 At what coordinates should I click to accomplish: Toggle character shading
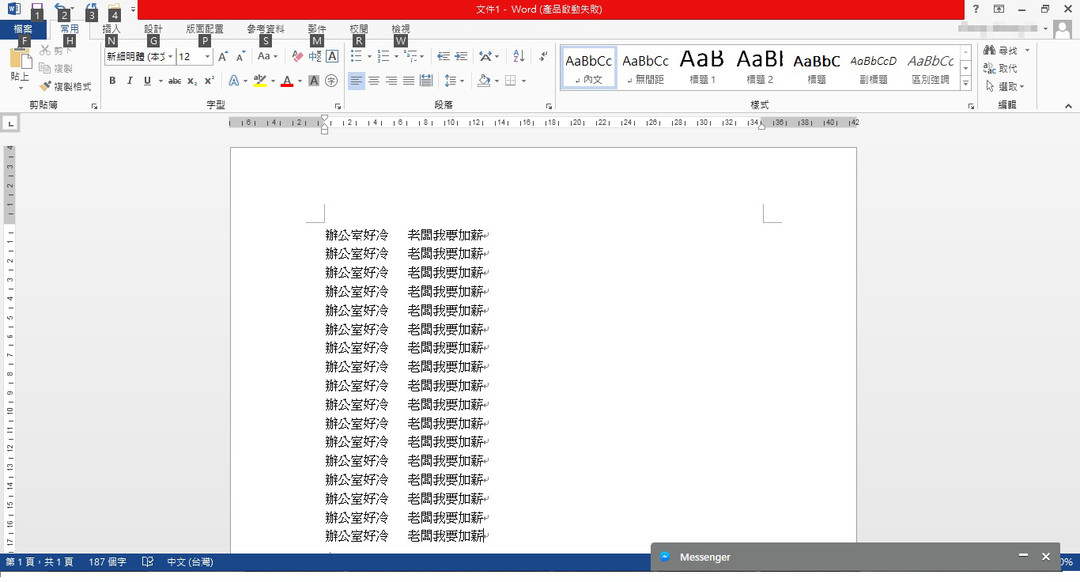(313, 81)
